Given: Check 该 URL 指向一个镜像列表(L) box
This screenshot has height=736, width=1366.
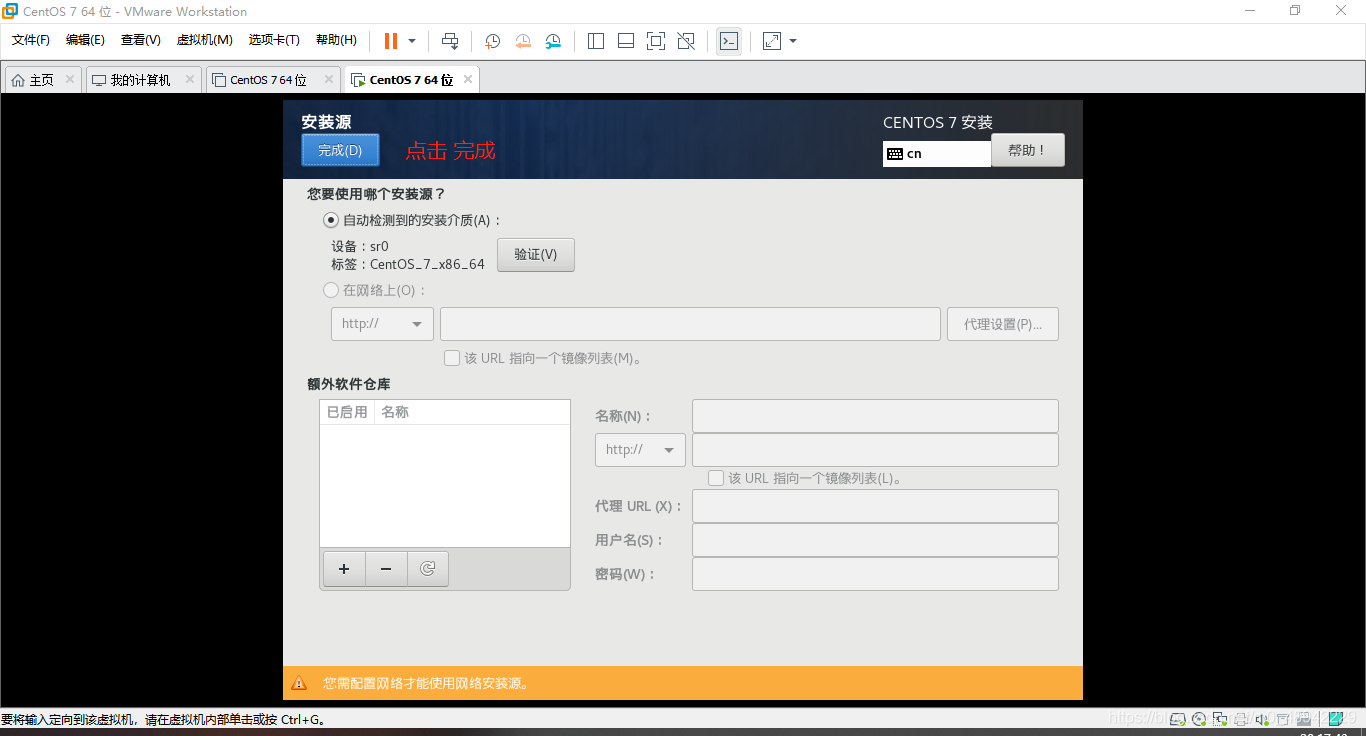Looking at the screenshot, I should point(716,478).
